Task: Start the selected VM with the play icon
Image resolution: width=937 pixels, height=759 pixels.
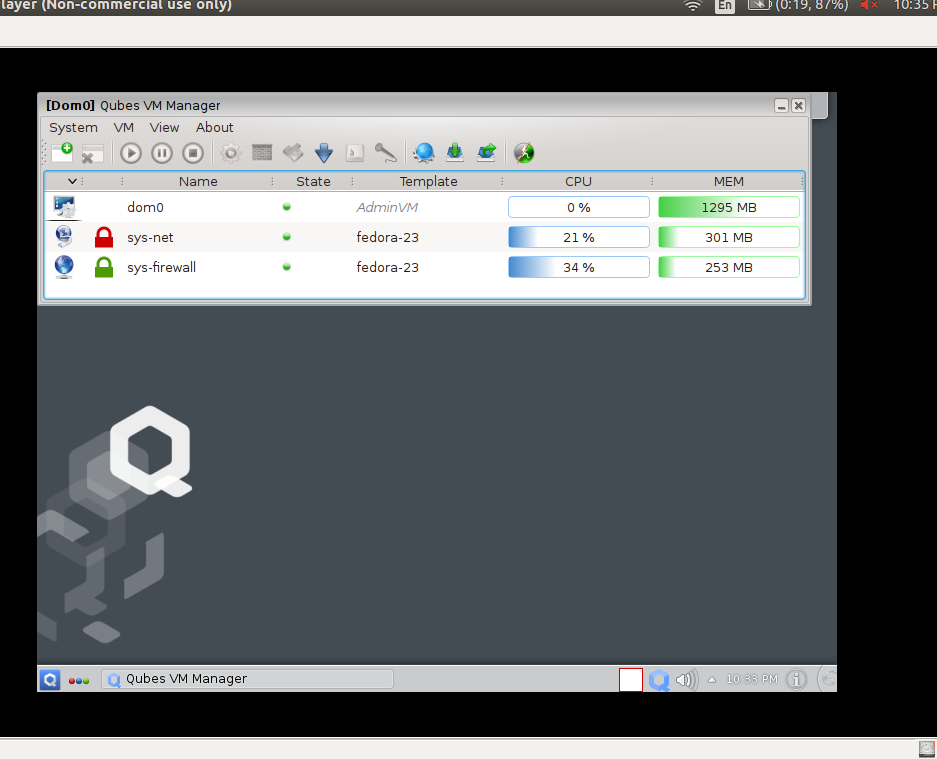Action: 130,152
